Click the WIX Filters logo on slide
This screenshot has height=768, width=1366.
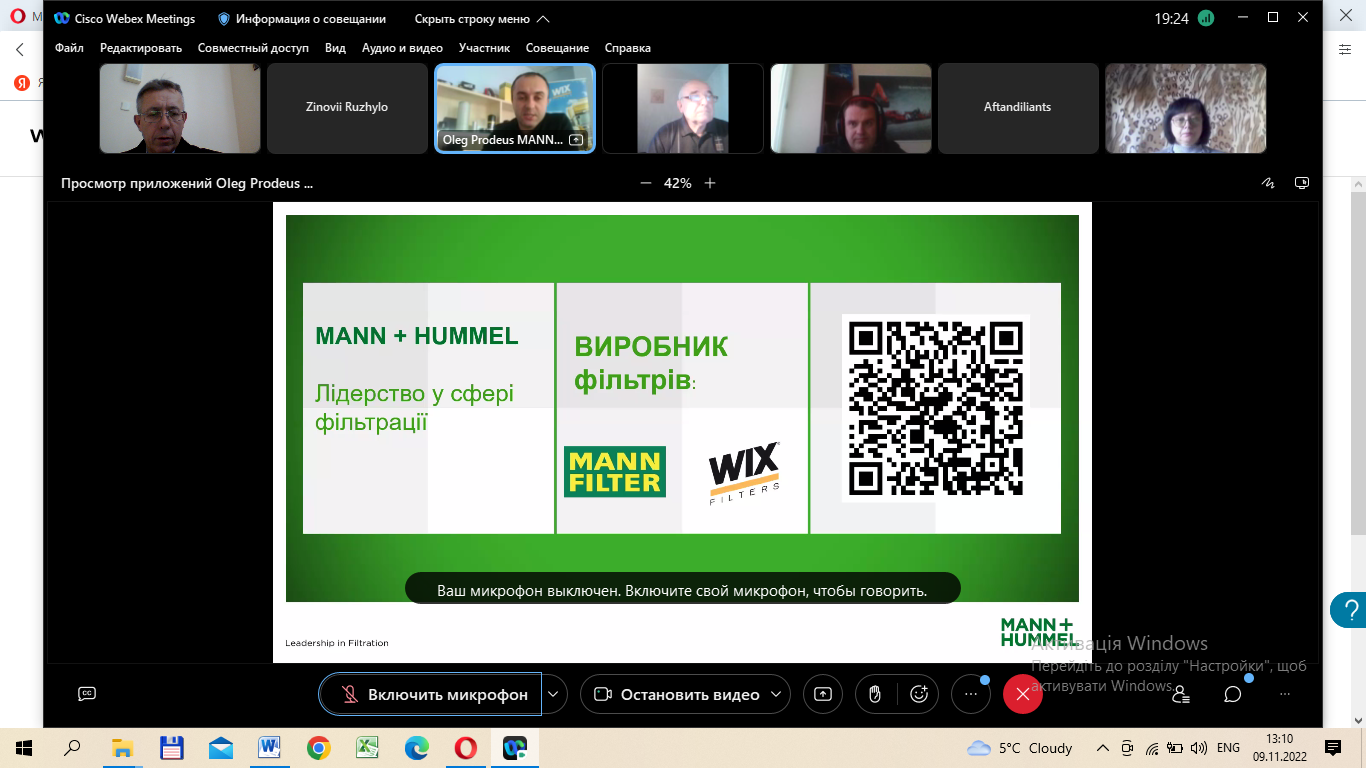point(744,472)
